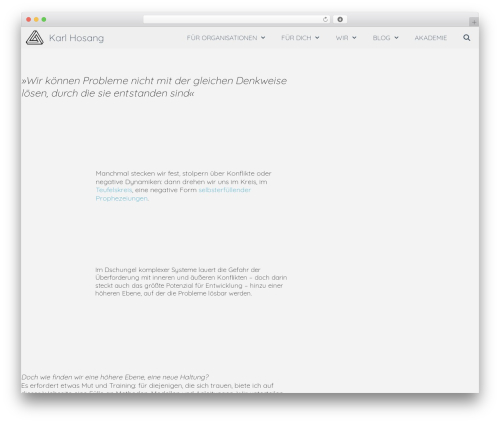Maximize the window with green button

pyautogui.click(x=44, y=19)
